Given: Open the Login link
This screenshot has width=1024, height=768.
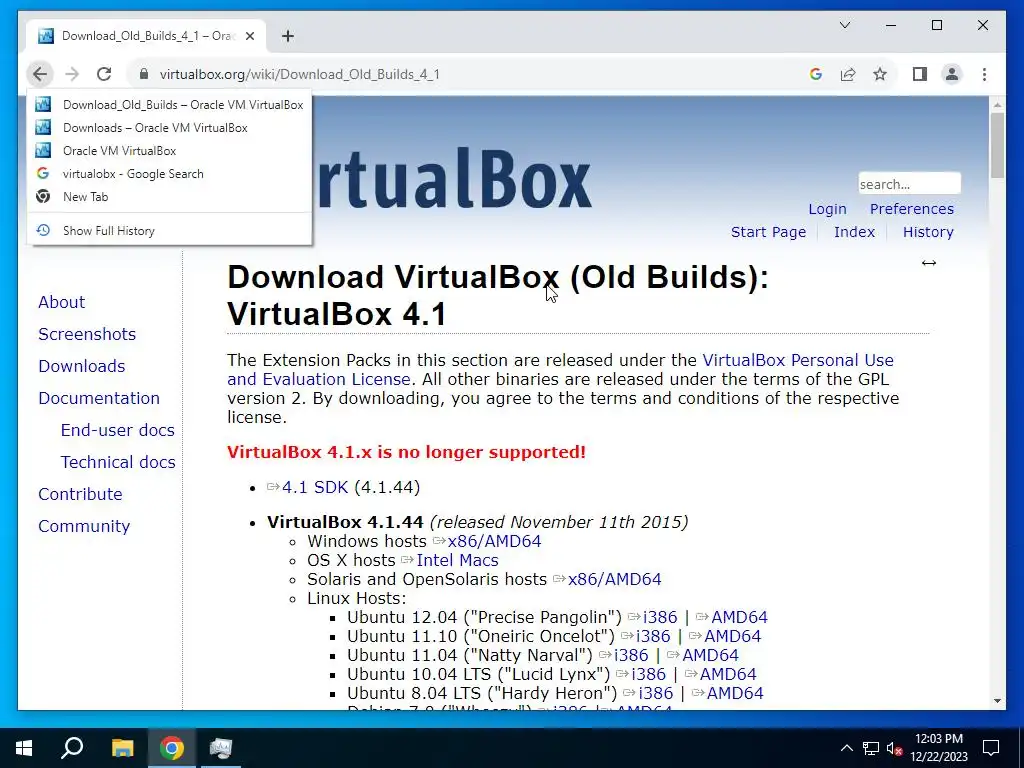Looking at the screenshot, I should coord(827,209).
